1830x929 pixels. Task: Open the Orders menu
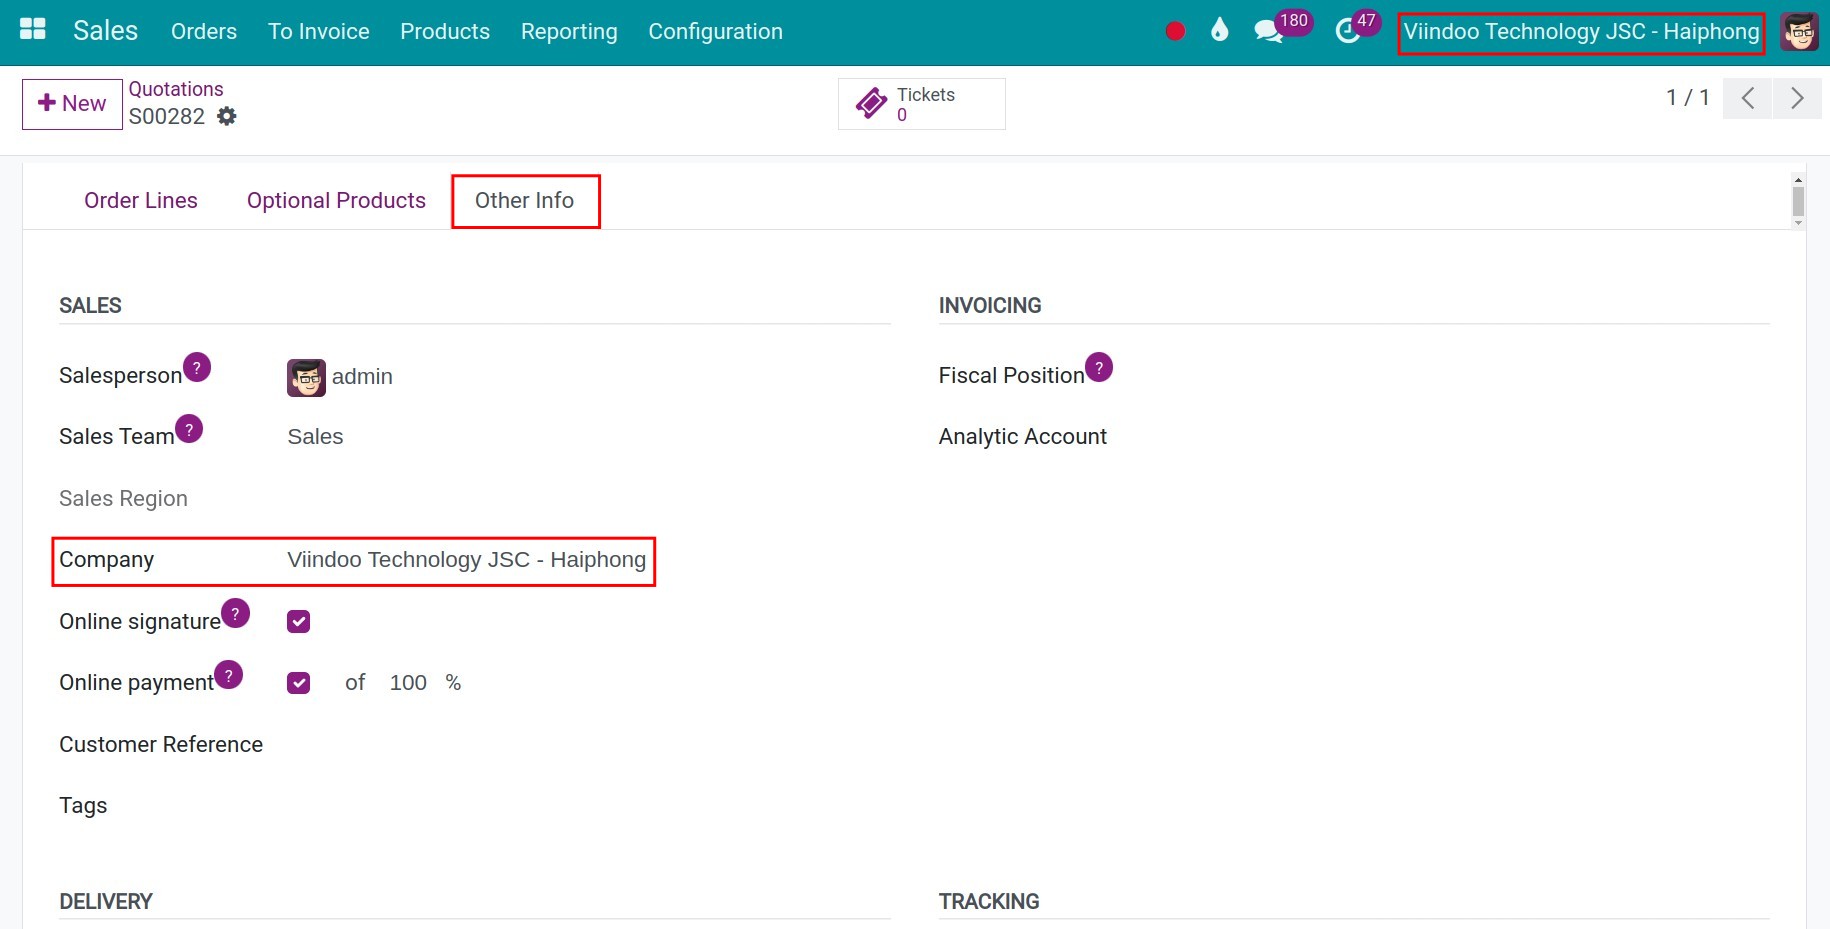click(204, 32)
